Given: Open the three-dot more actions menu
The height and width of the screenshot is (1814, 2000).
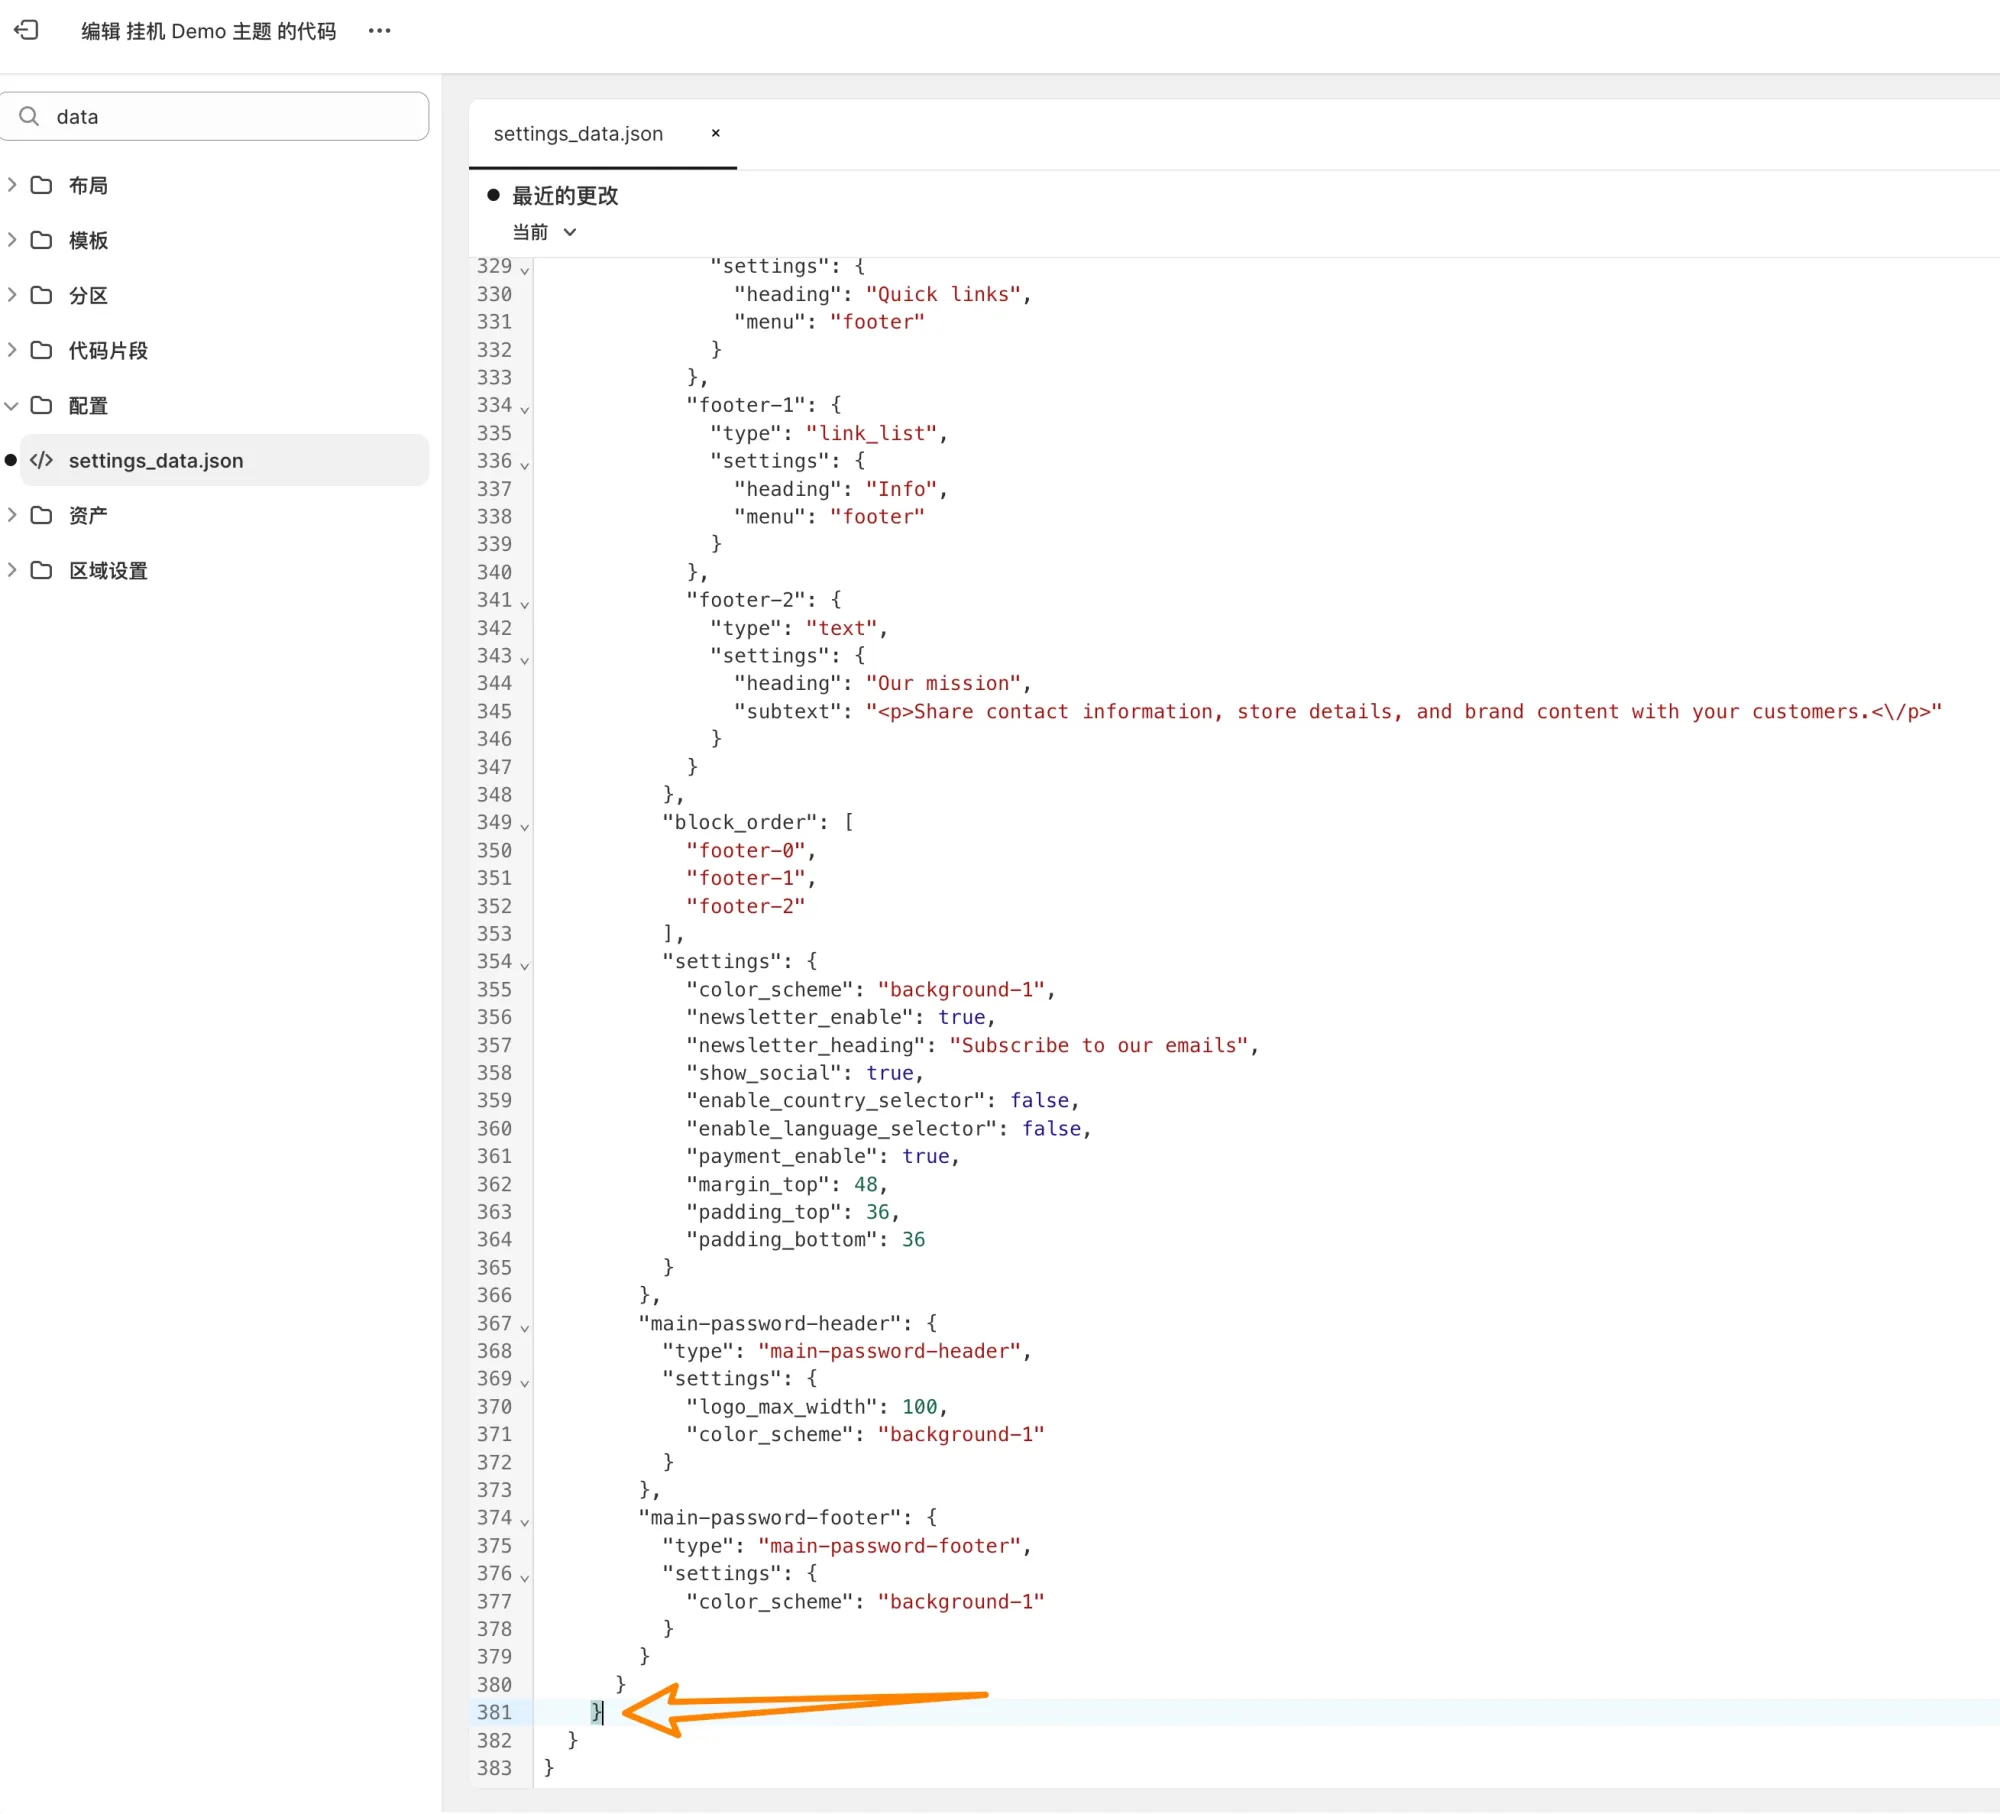Looking at the screenshot, I should coord(379,31).
